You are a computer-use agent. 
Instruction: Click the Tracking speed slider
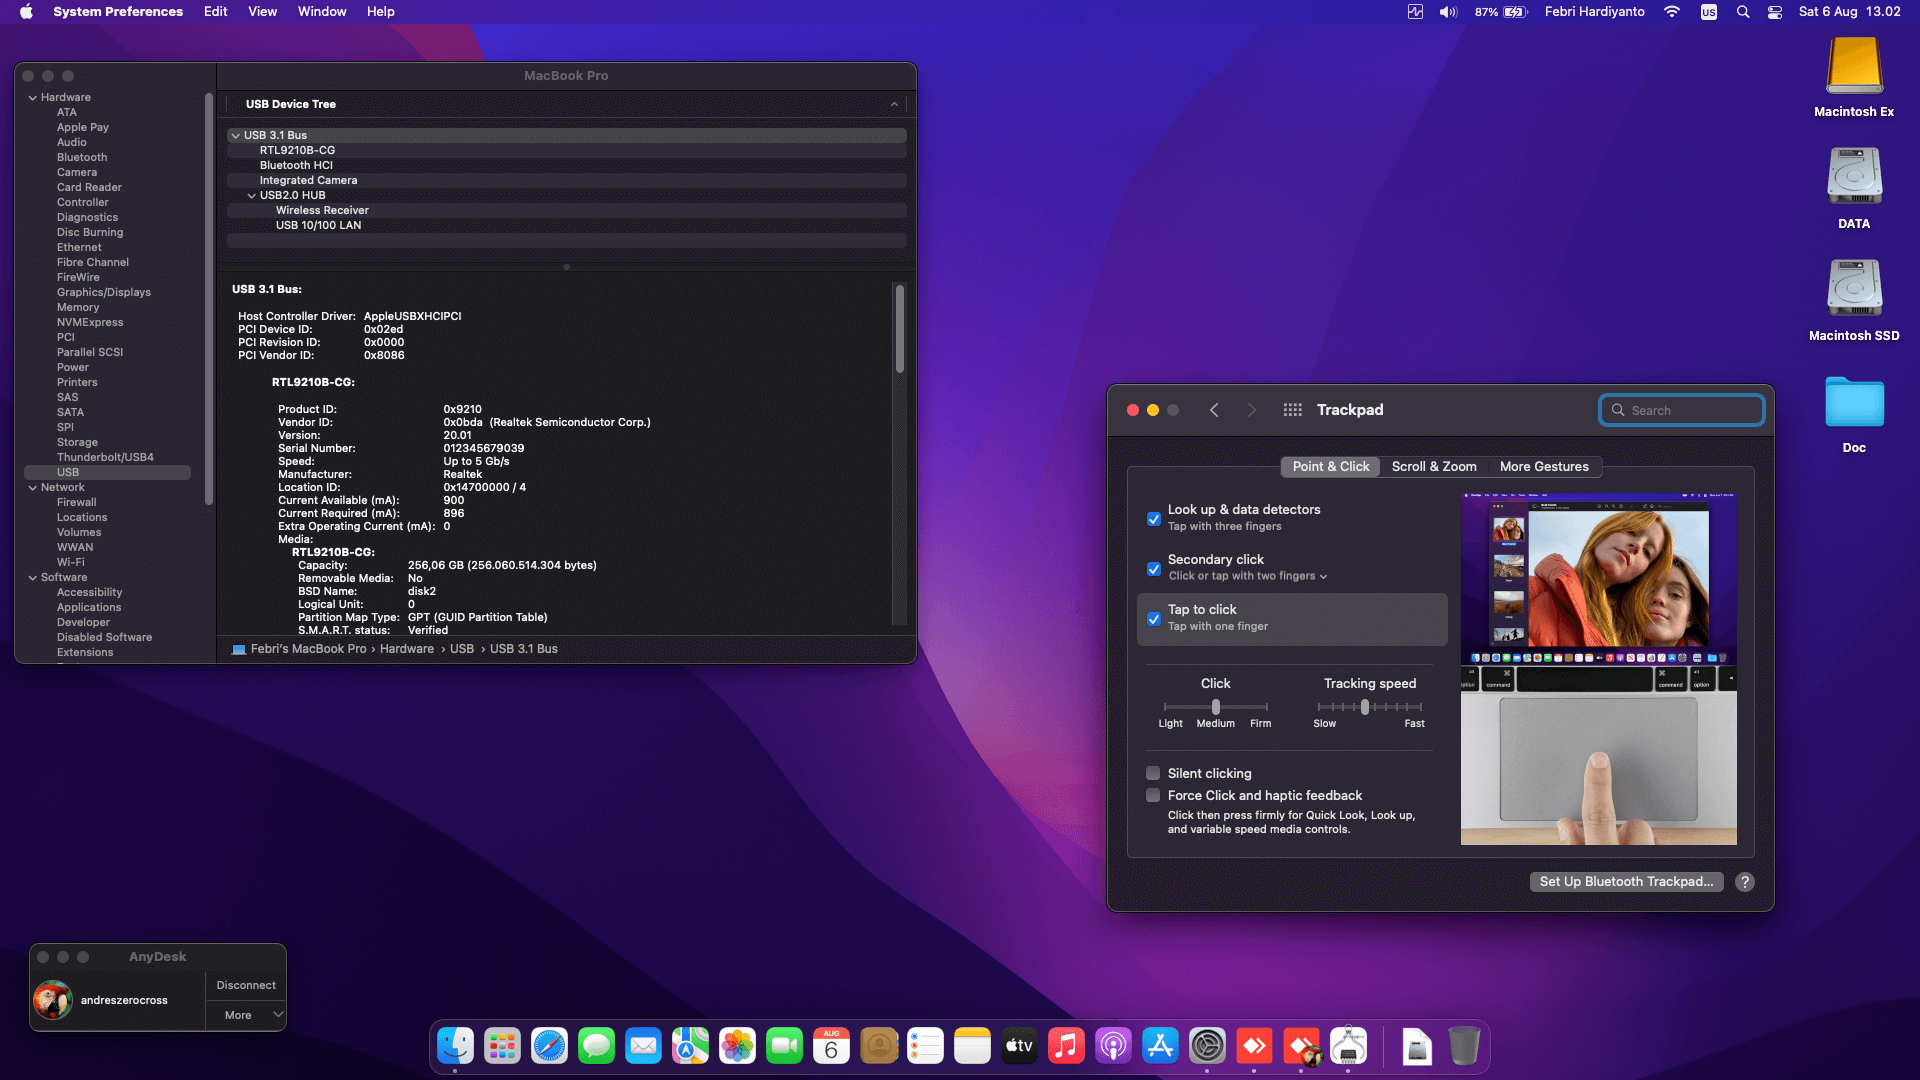1365,708
